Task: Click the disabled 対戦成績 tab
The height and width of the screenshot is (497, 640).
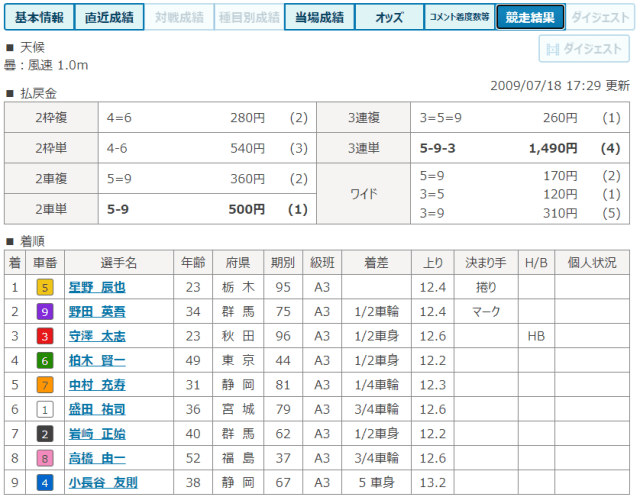Action: coord(179,17)
